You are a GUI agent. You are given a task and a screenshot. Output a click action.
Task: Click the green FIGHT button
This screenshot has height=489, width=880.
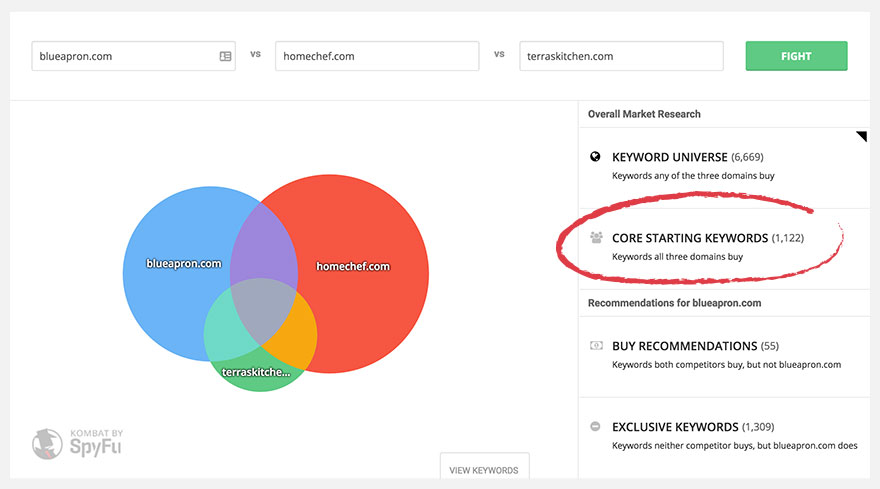click(796, 56)
